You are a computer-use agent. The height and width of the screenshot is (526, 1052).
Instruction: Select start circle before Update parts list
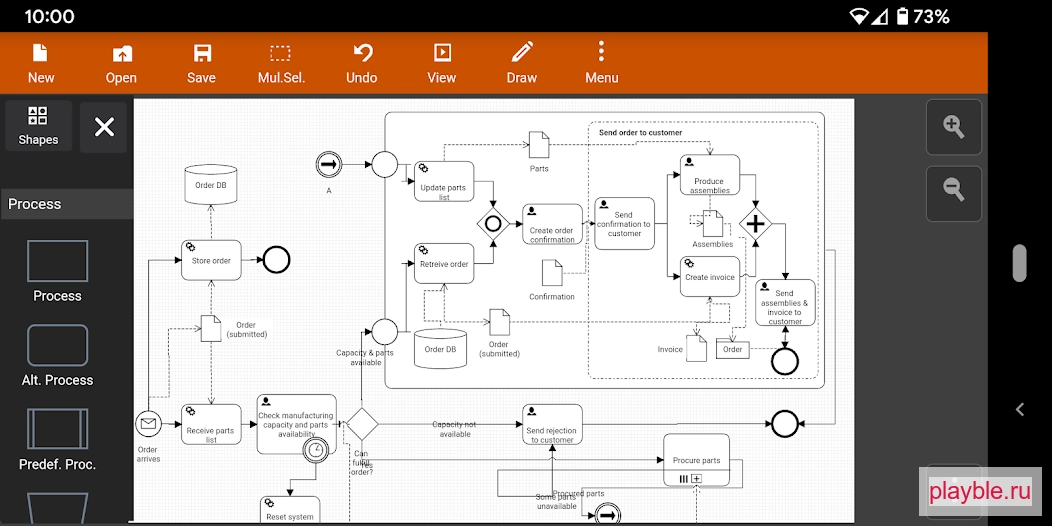[384, 164]
